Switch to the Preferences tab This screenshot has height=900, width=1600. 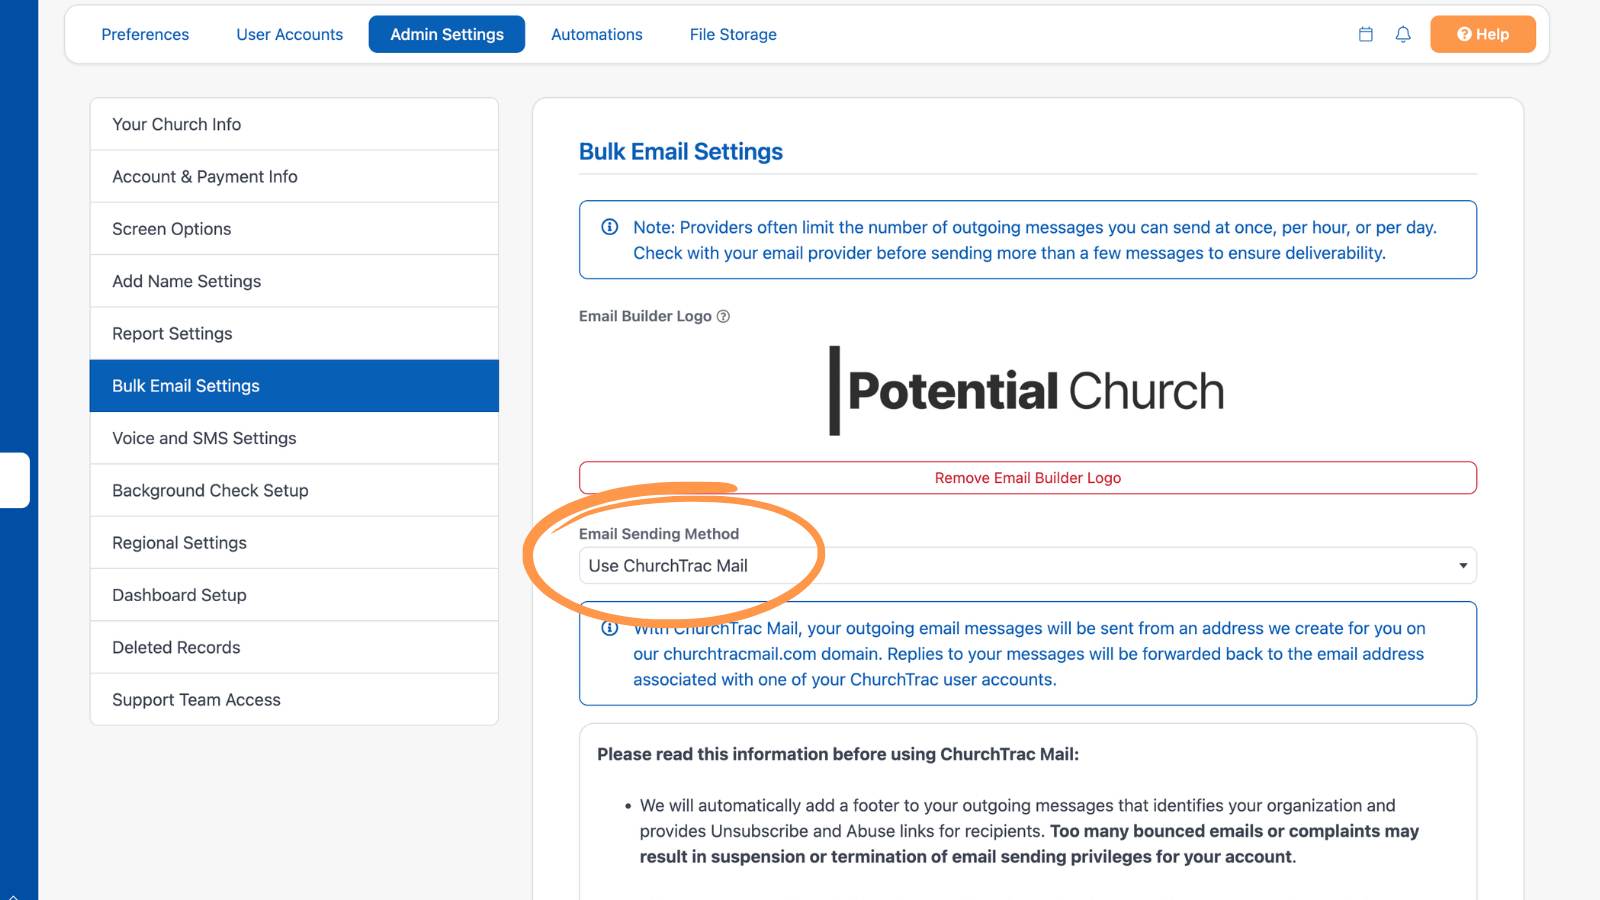tap(145, 34)
